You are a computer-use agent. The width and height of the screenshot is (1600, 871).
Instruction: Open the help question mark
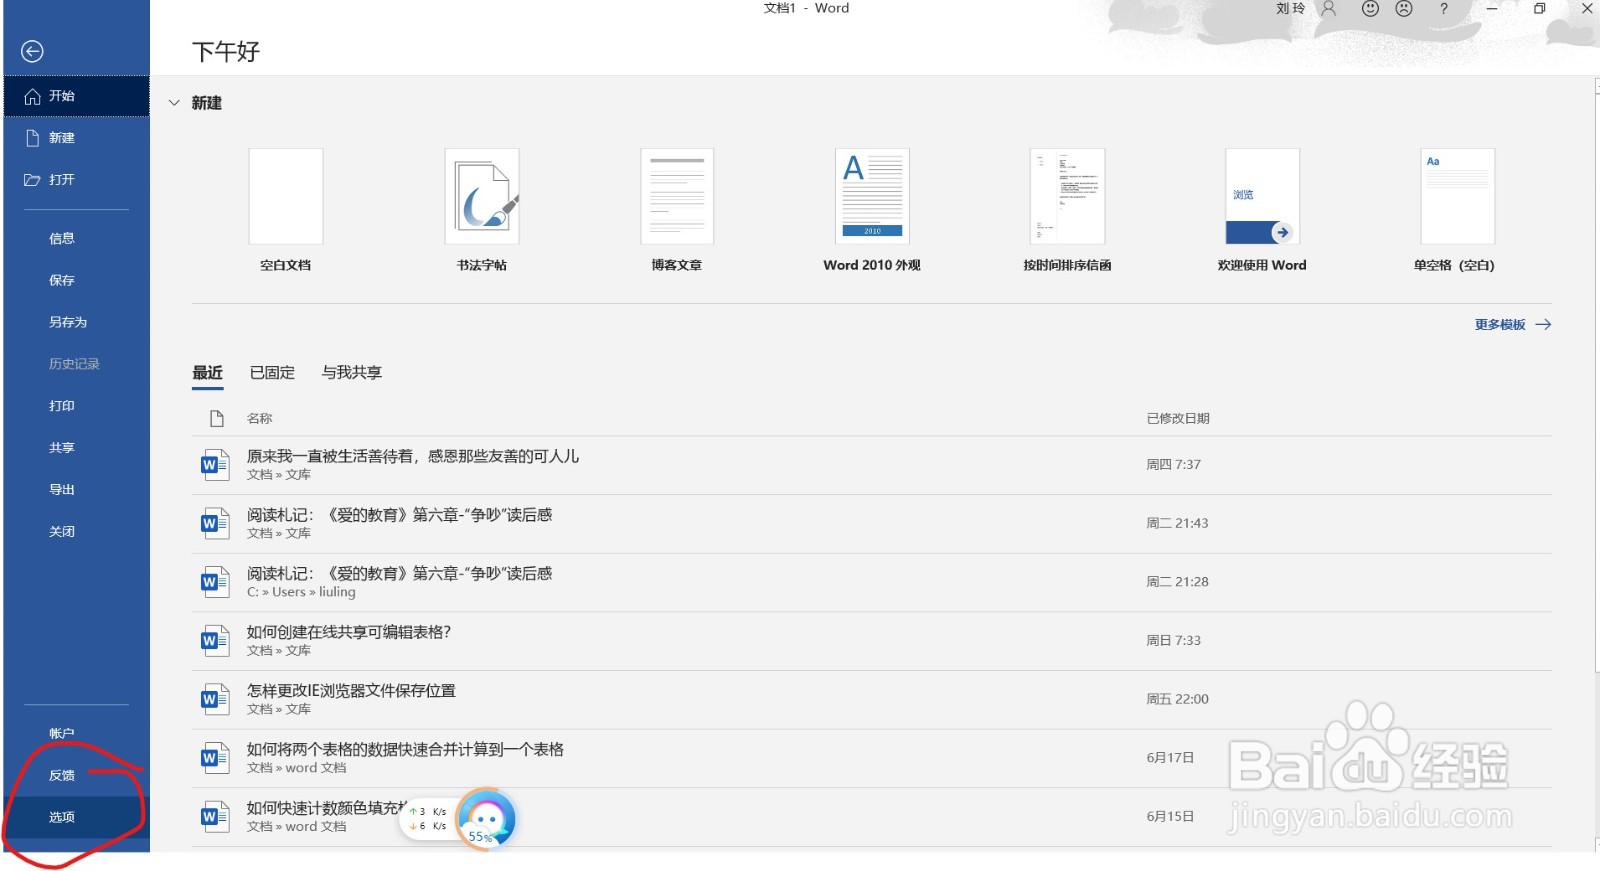[1444, 8]
